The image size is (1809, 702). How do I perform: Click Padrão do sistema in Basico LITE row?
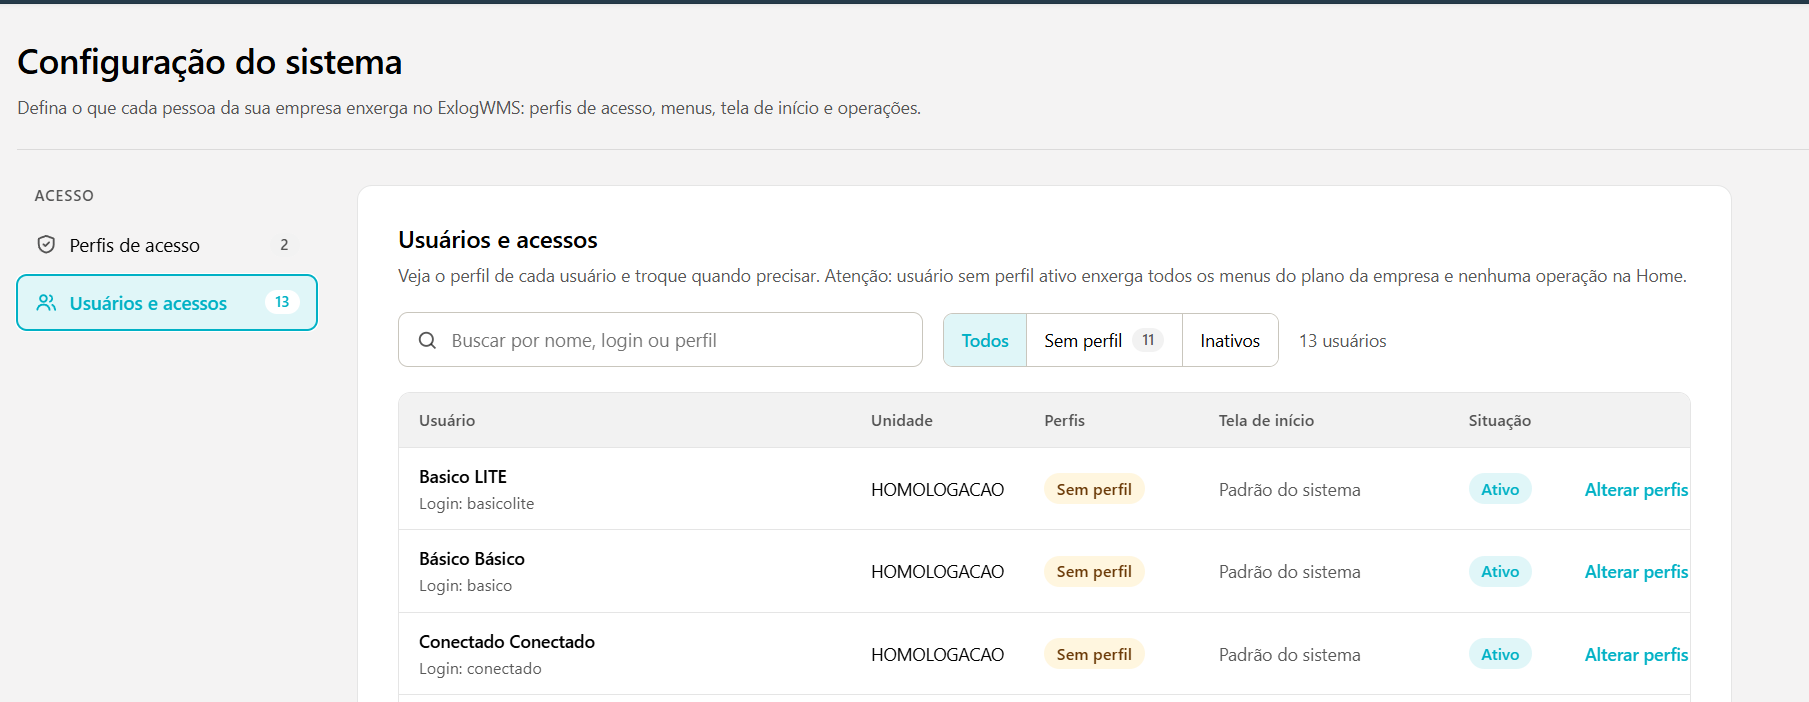pyautogui.click(x=1289, y=490)
